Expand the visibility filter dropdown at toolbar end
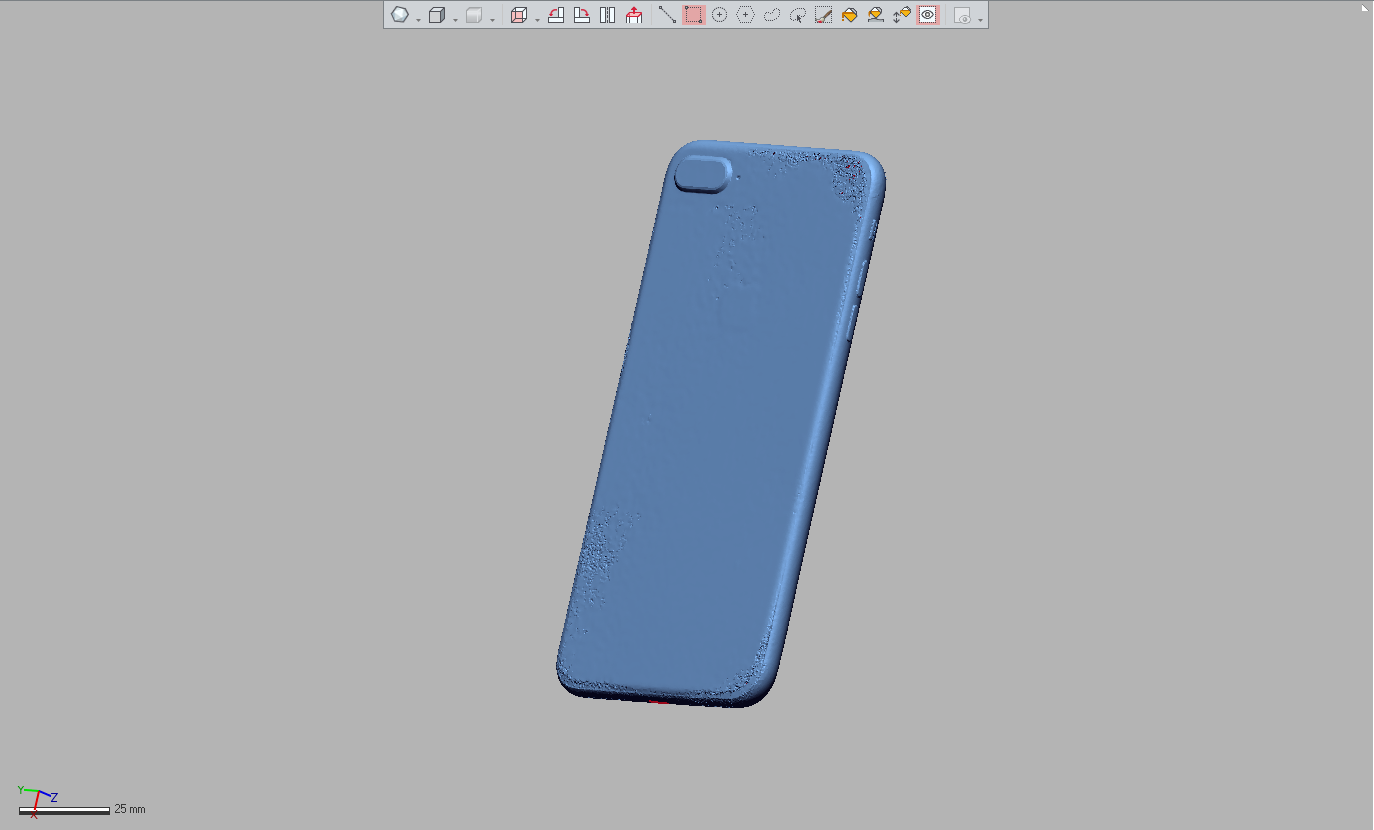 [980, 19]
